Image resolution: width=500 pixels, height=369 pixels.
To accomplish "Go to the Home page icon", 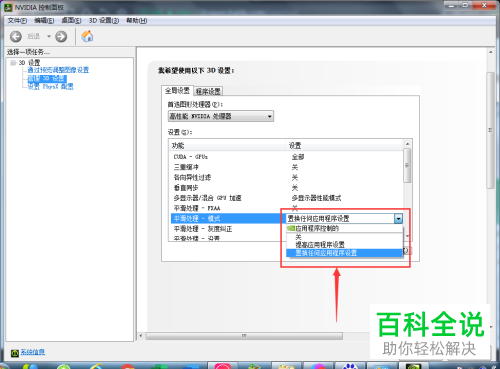I will pos(87,36).
